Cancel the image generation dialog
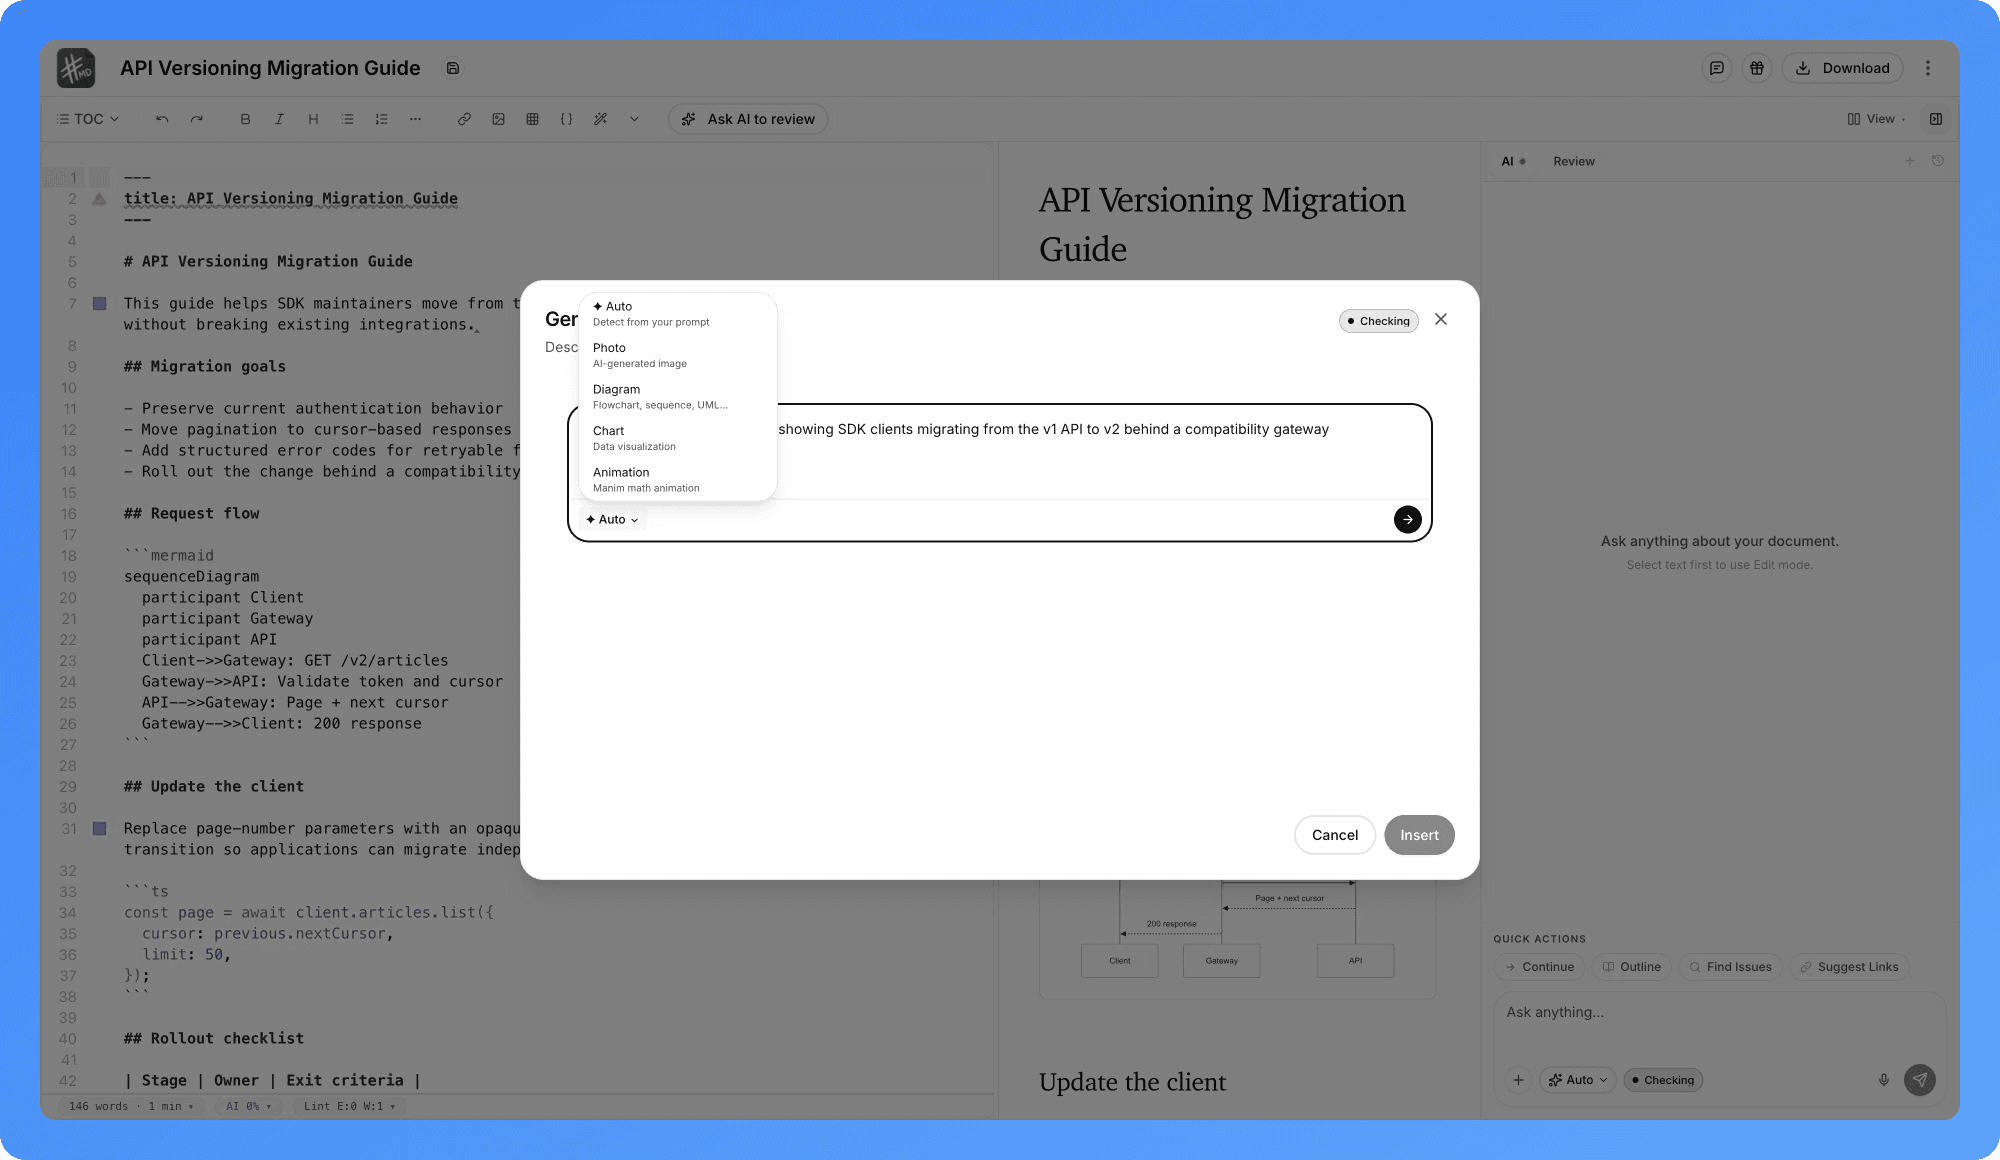This screenshot has height=1160, width=2000. 1335,835
